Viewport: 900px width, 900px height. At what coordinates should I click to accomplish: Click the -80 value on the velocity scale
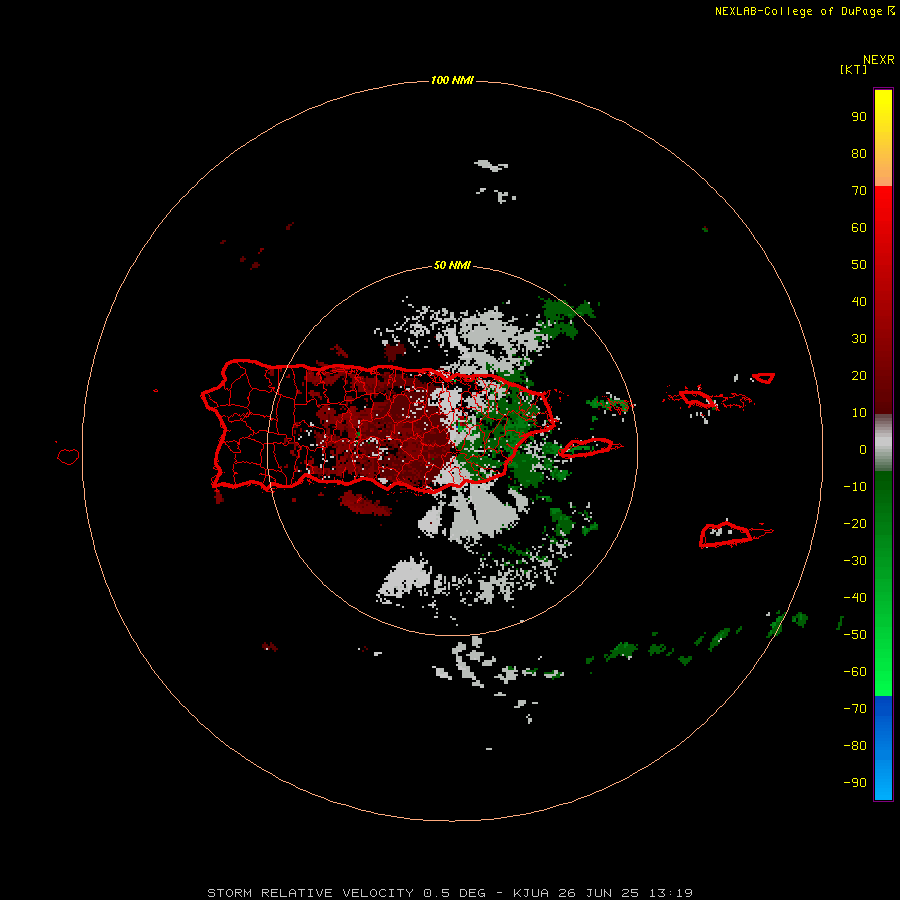855,746
